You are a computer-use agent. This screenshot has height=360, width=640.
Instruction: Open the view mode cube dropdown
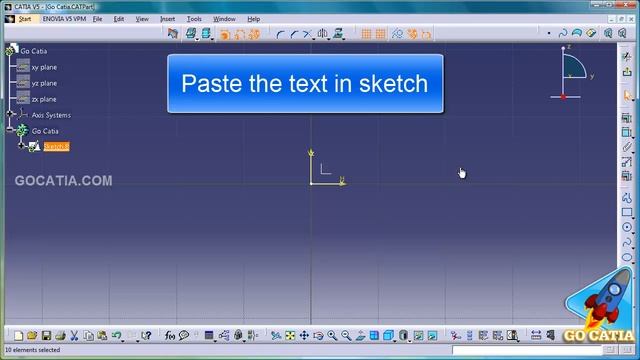(394, 340)
